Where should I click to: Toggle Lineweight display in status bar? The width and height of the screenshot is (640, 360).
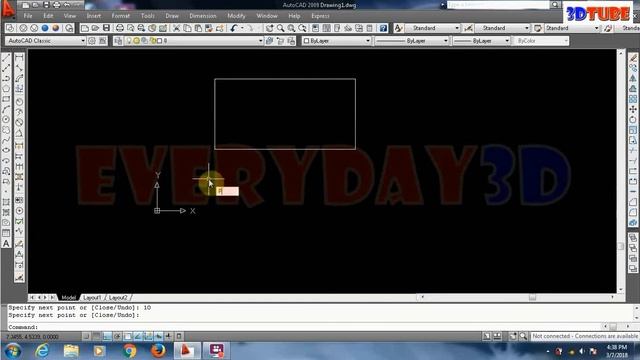point(169,336)
